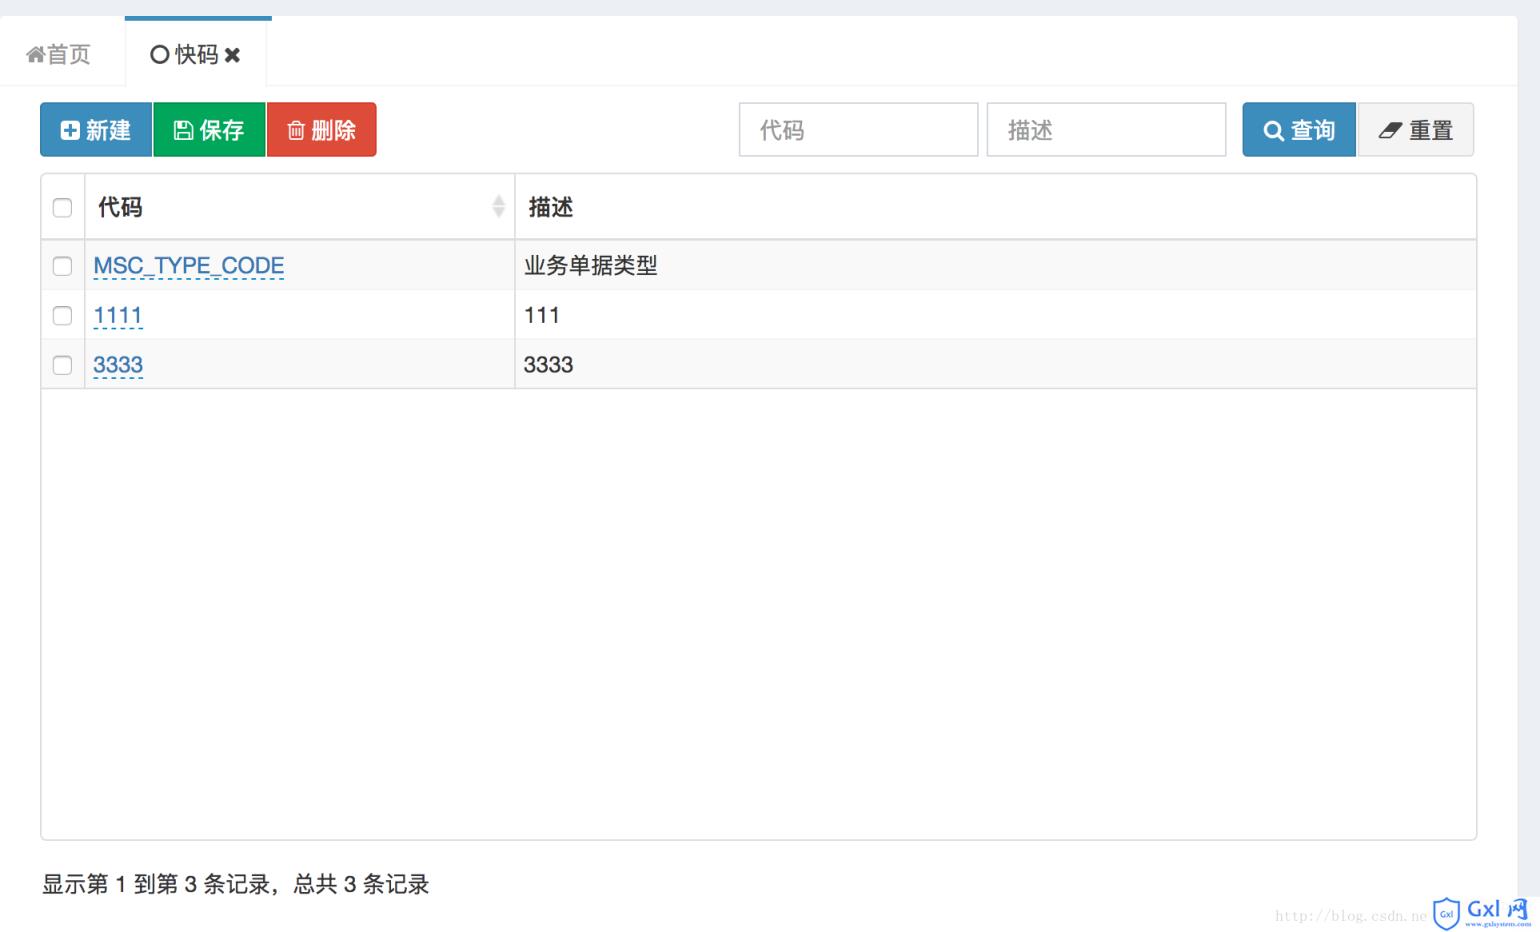Click the home icon in 首页 tab
This screenshot has height=932, width=1540.
point(35,55)
